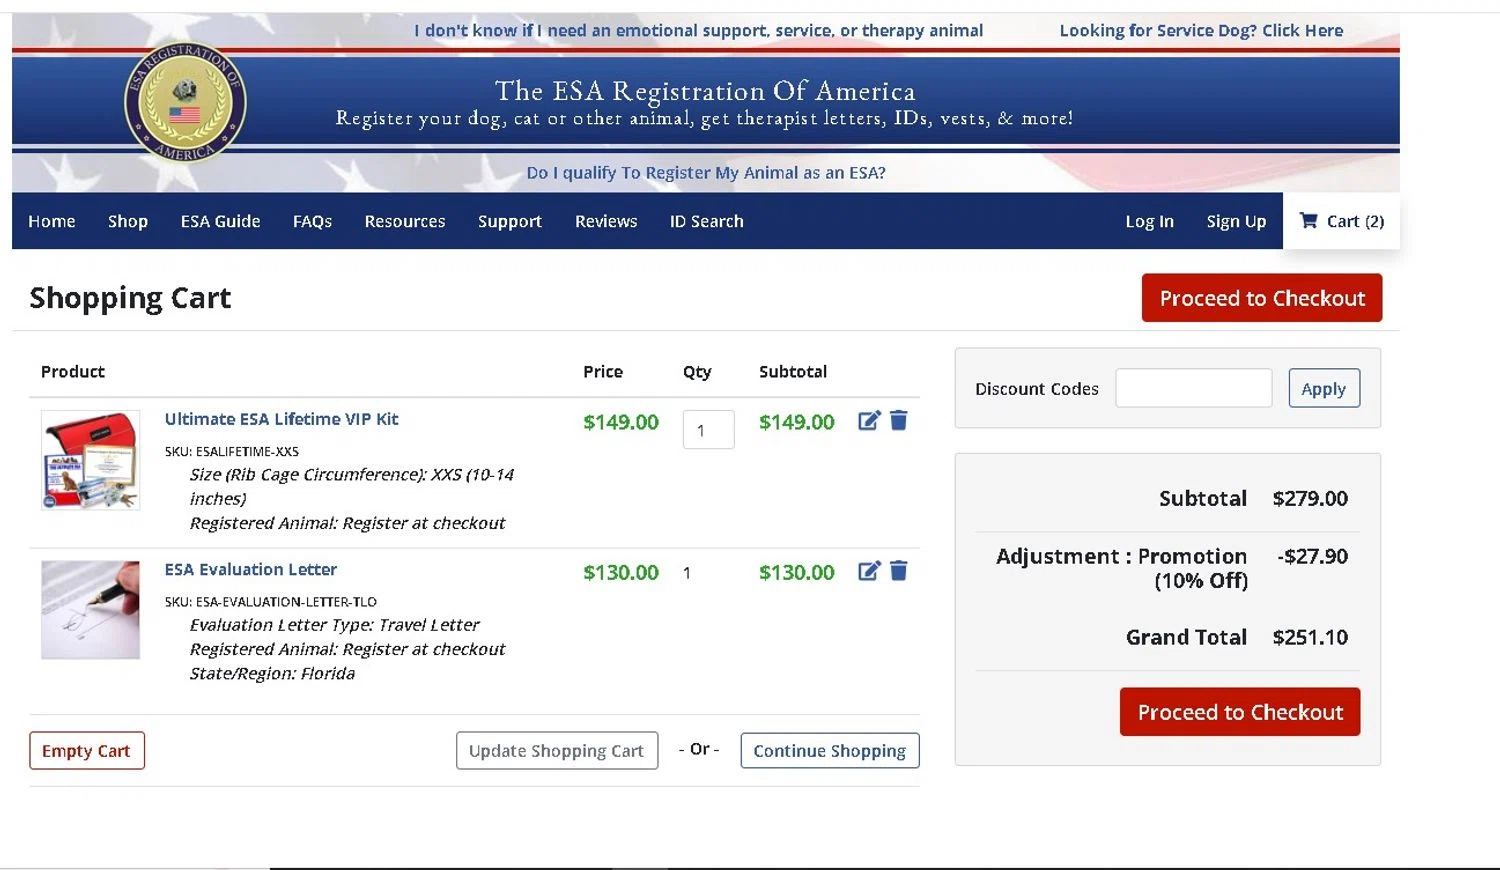Edit the Ultimate ESA Lifetime VIP Kit item
1500x870 pixels.
tap(869, 421)
